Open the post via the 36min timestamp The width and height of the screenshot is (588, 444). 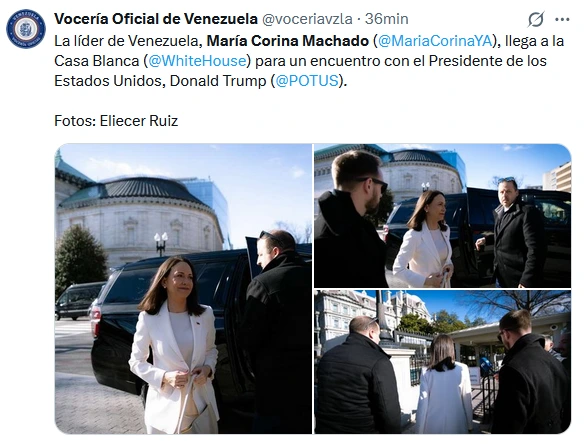pyautogui.click(x=387, y=19)
